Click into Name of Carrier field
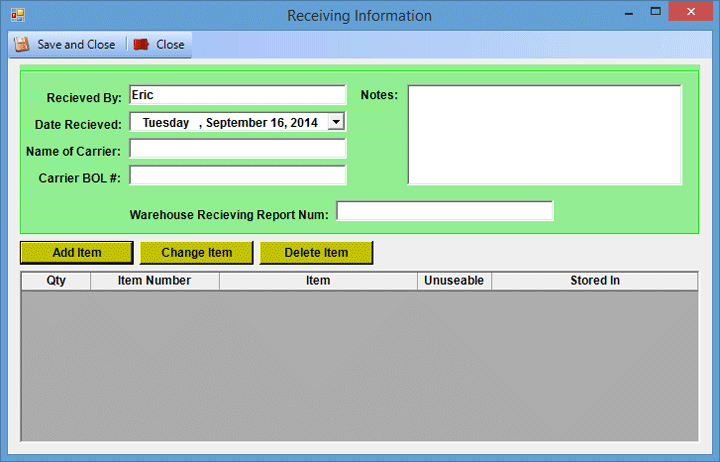The width and height of the screenshot is (720, 462). 237,149
